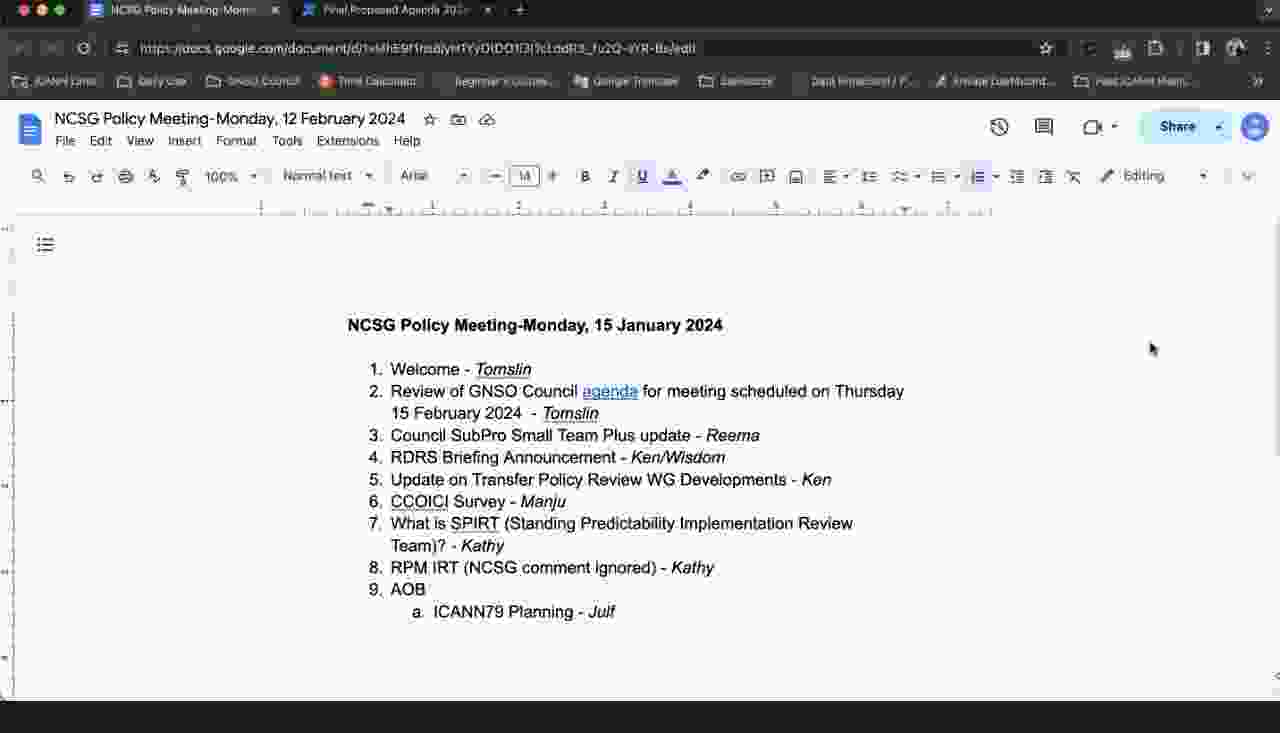Clear formatting icon
The height and width of the screenshot is (733, 1280).
coord(1074,176)
